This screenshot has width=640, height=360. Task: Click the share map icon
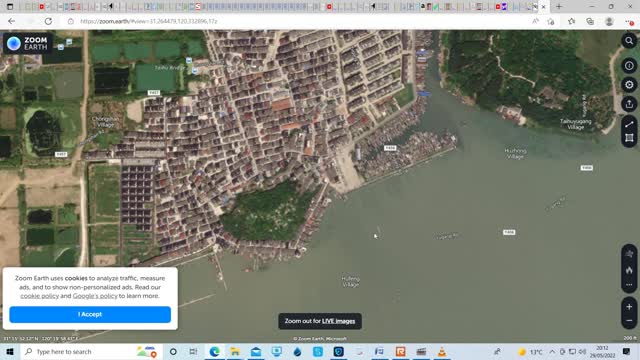[x=629, y=104]
